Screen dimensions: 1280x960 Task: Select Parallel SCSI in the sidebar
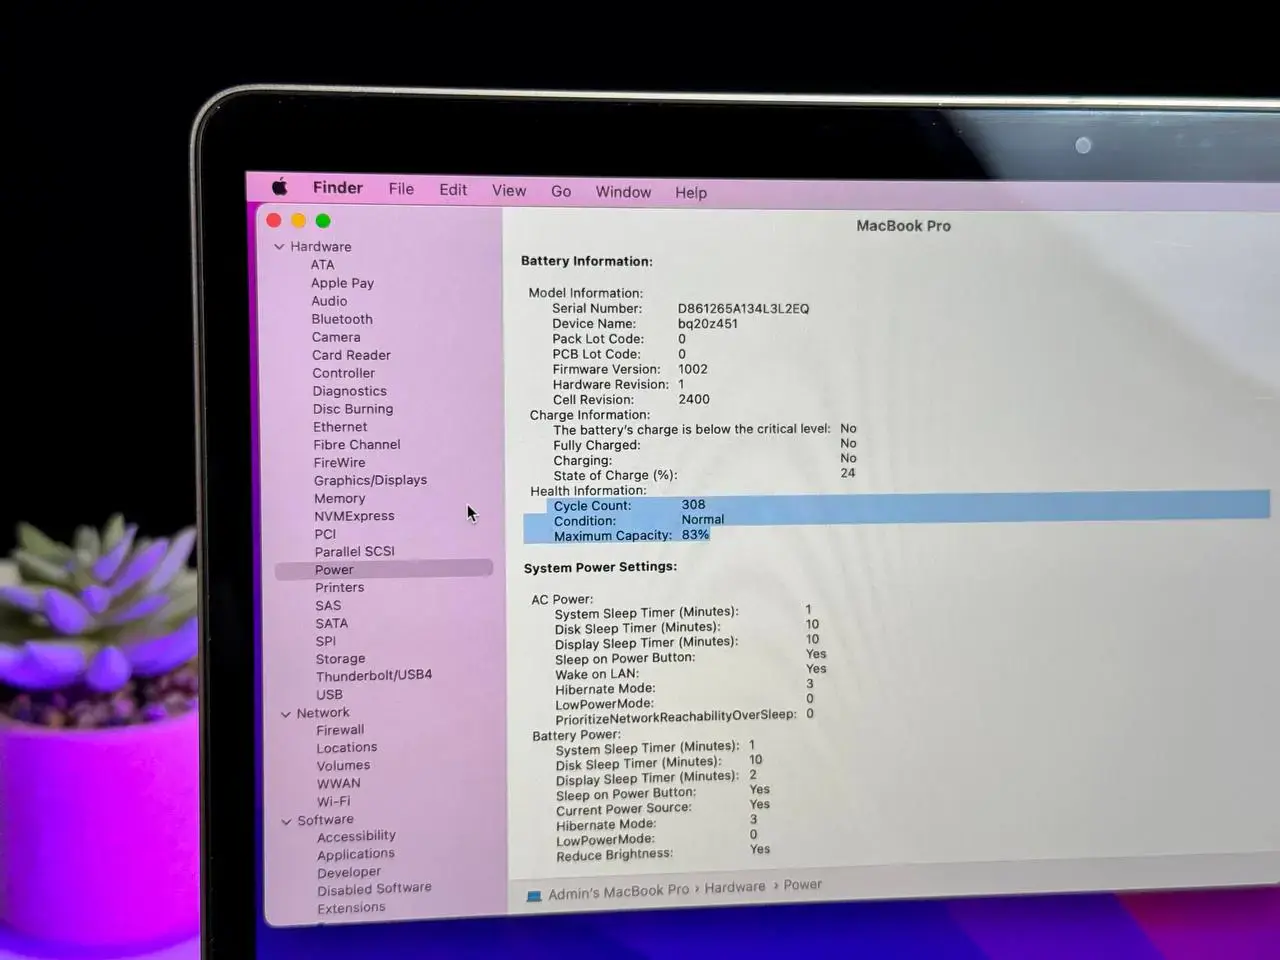(x=355, y=552)
